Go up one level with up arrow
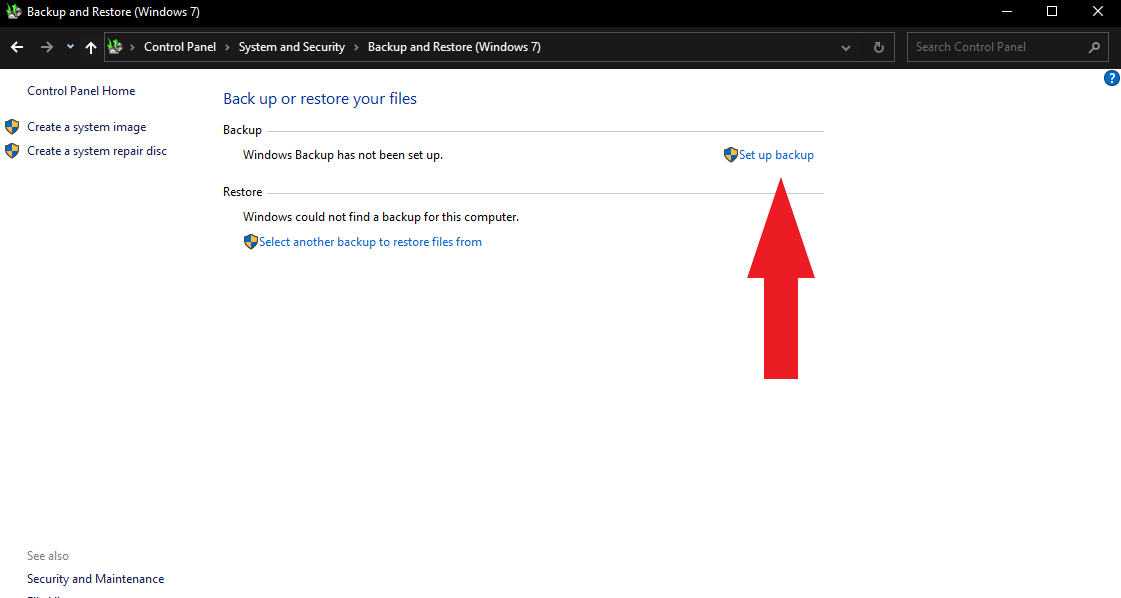Image resolution: width=1121 pixels, height=598 pixels. point(91,47)
